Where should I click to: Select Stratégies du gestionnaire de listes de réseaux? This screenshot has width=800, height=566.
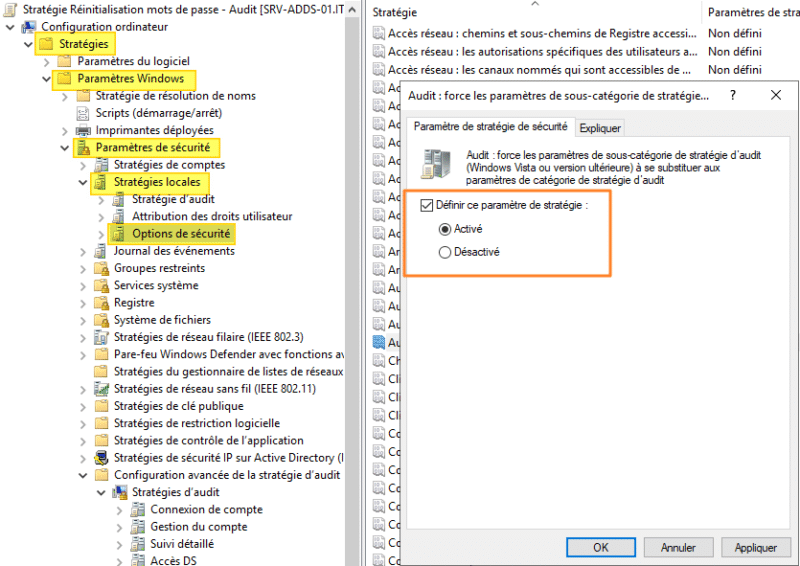point(229,372)
